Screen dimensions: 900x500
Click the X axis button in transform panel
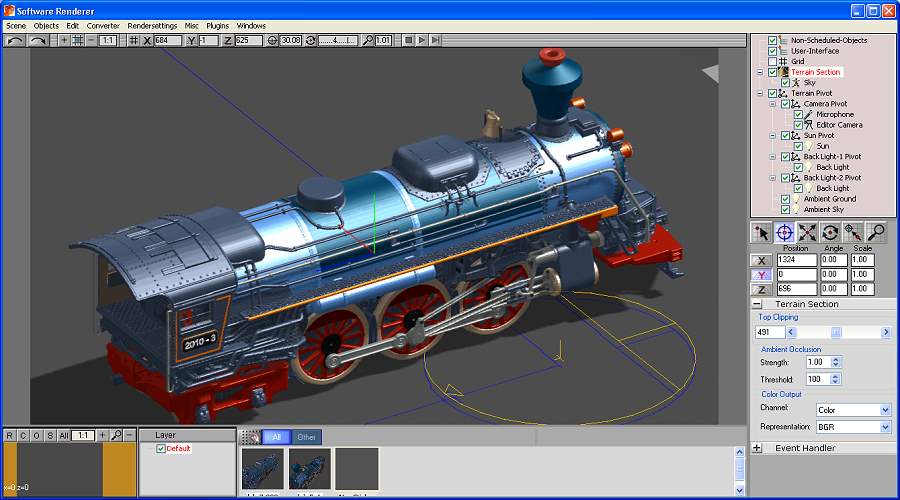pos(762,260)
